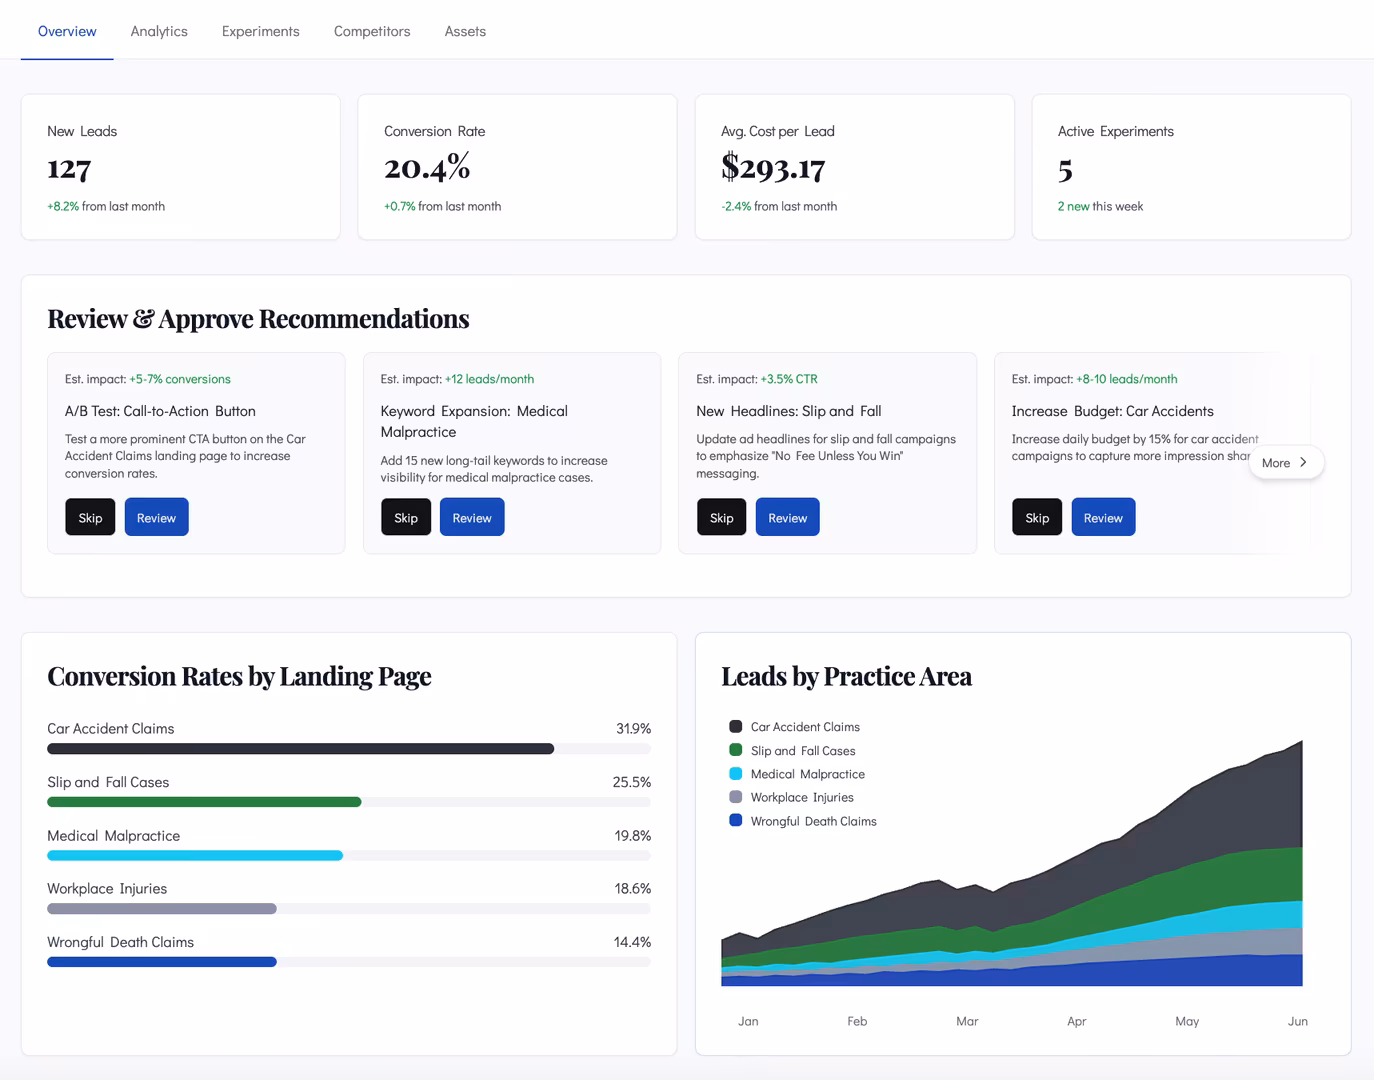Click the Wrongful Death Claims legend swatch
Image resolution: width=1374 pixels, height=1080 pixels.
coord(736,820)
